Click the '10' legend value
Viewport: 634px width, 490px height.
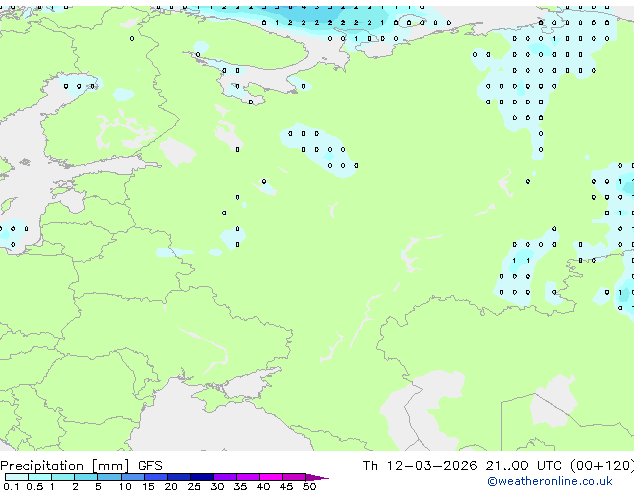pos(125,486)
